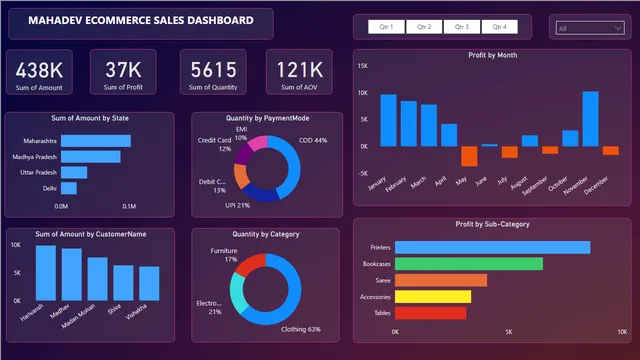
Task: Select the August profit bar
Action: (x=530, y=140)
